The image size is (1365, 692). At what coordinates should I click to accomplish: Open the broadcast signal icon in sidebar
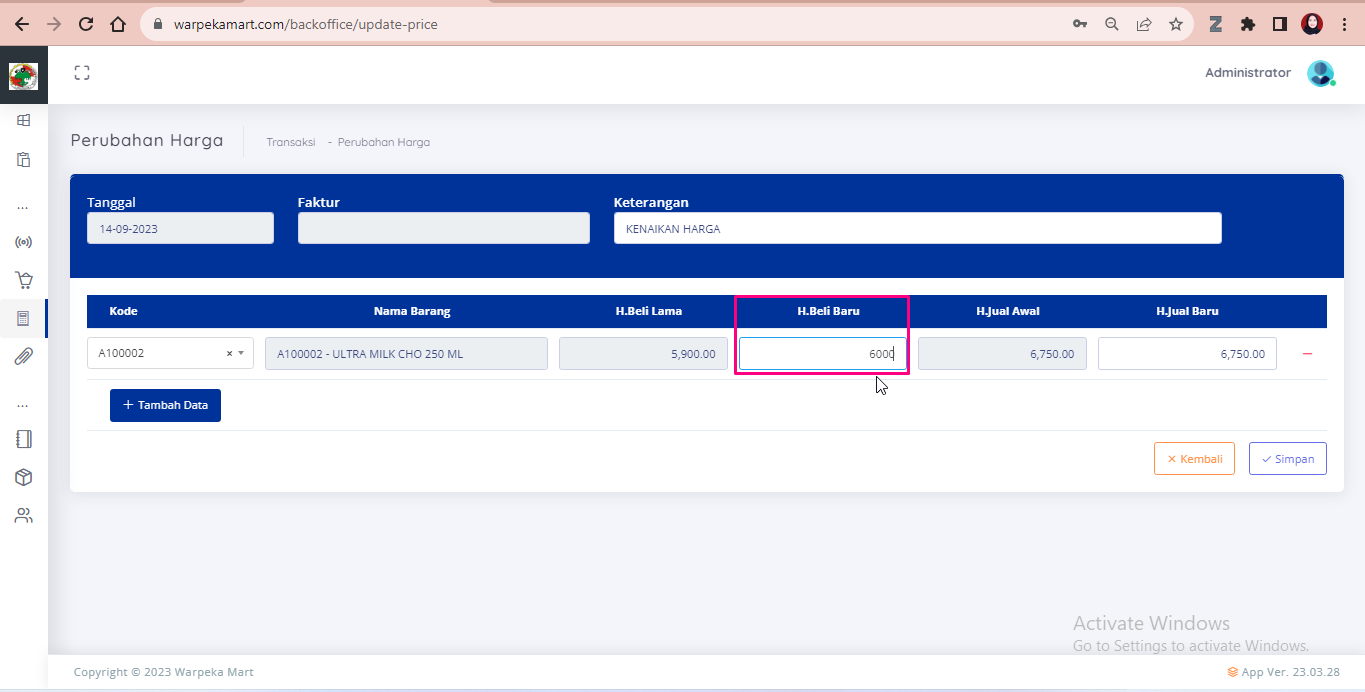23,242
